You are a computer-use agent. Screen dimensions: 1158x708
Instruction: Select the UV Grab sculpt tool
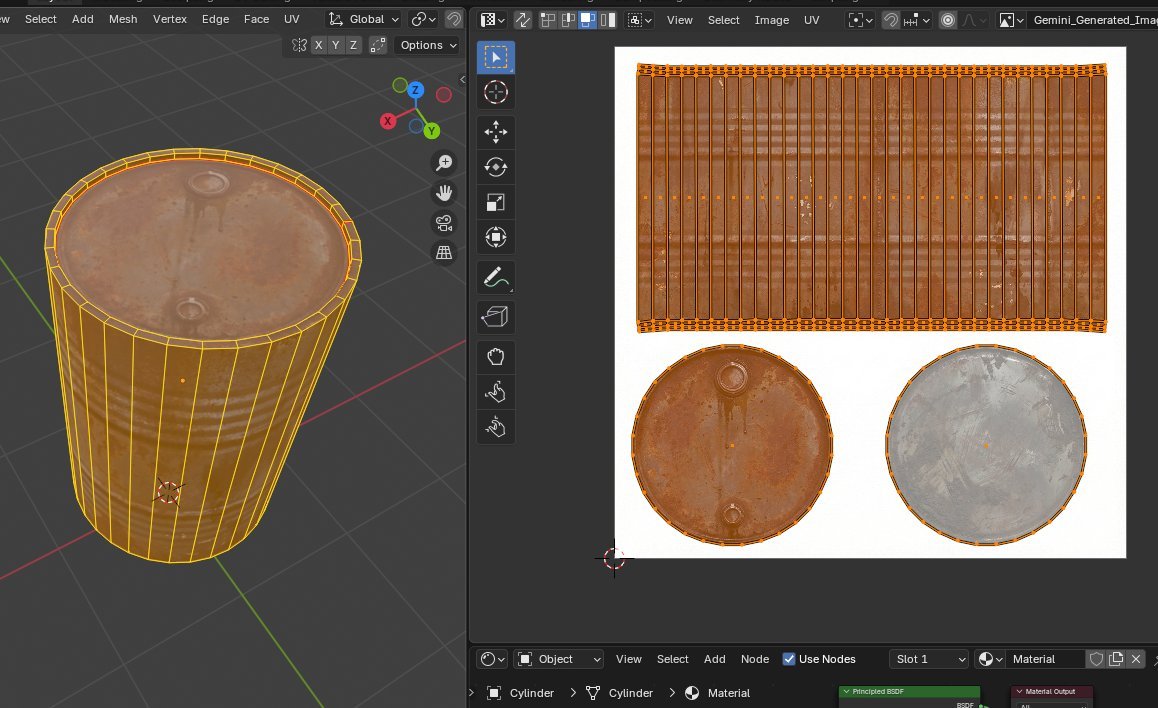click(496, 357)
